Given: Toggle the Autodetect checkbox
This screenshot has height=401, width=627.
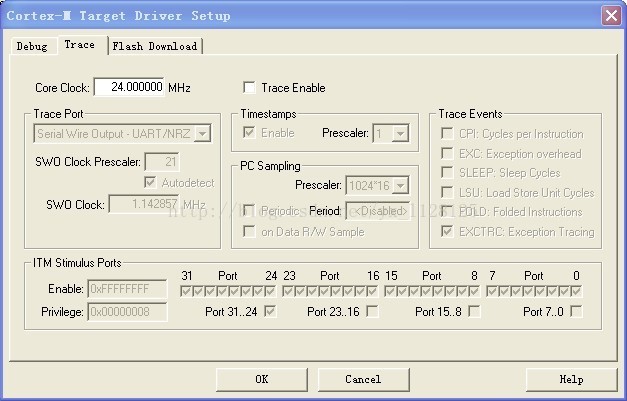Looking at the screenshot, I should pyautogui.click(x=150, y=182).
